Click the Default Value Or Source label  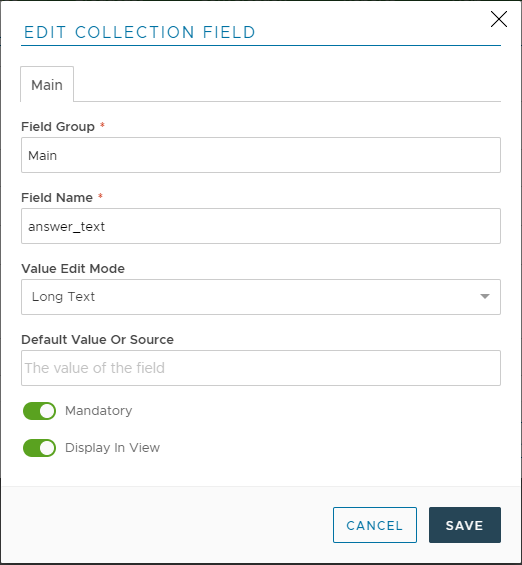click(x=98, y=339)
